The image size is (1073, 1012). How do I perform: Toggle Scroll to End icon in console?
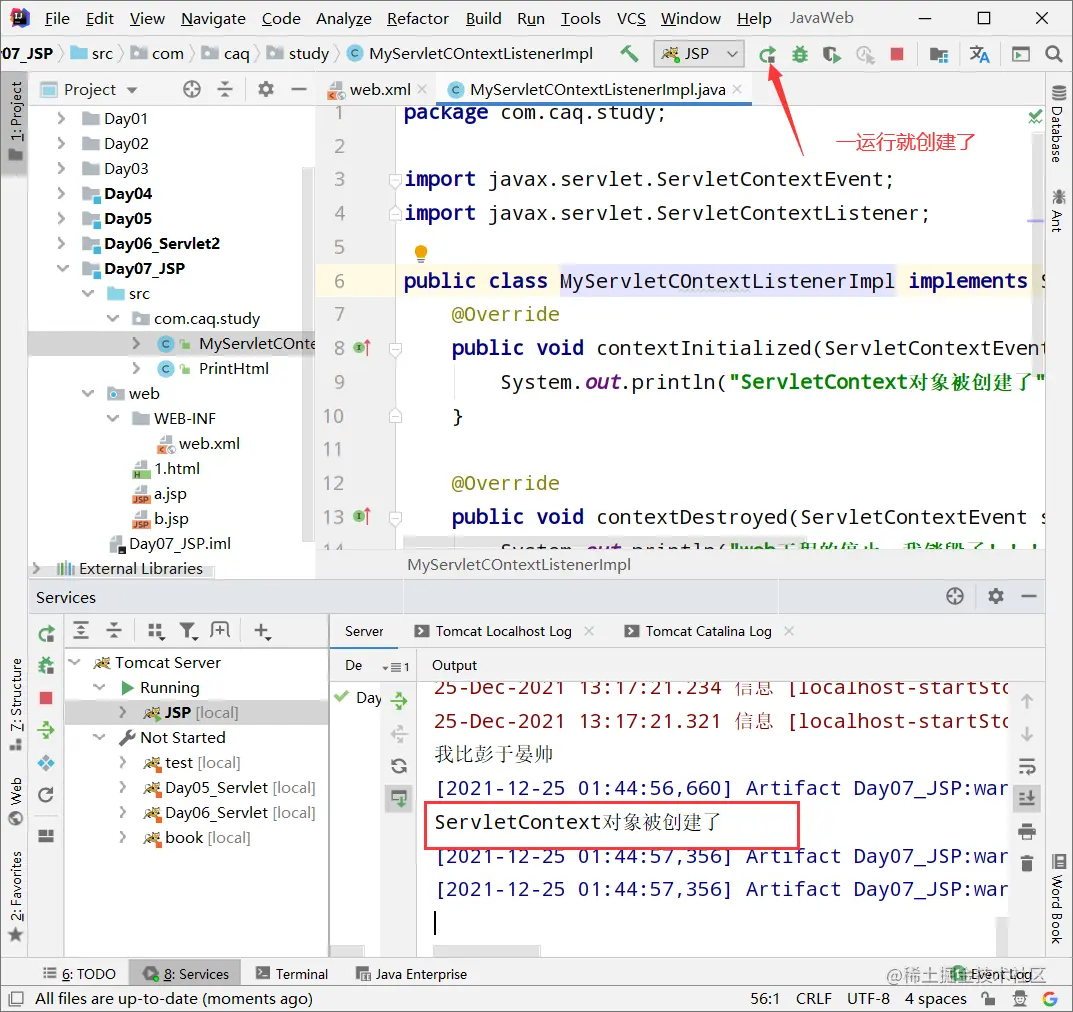(1026, 799)
